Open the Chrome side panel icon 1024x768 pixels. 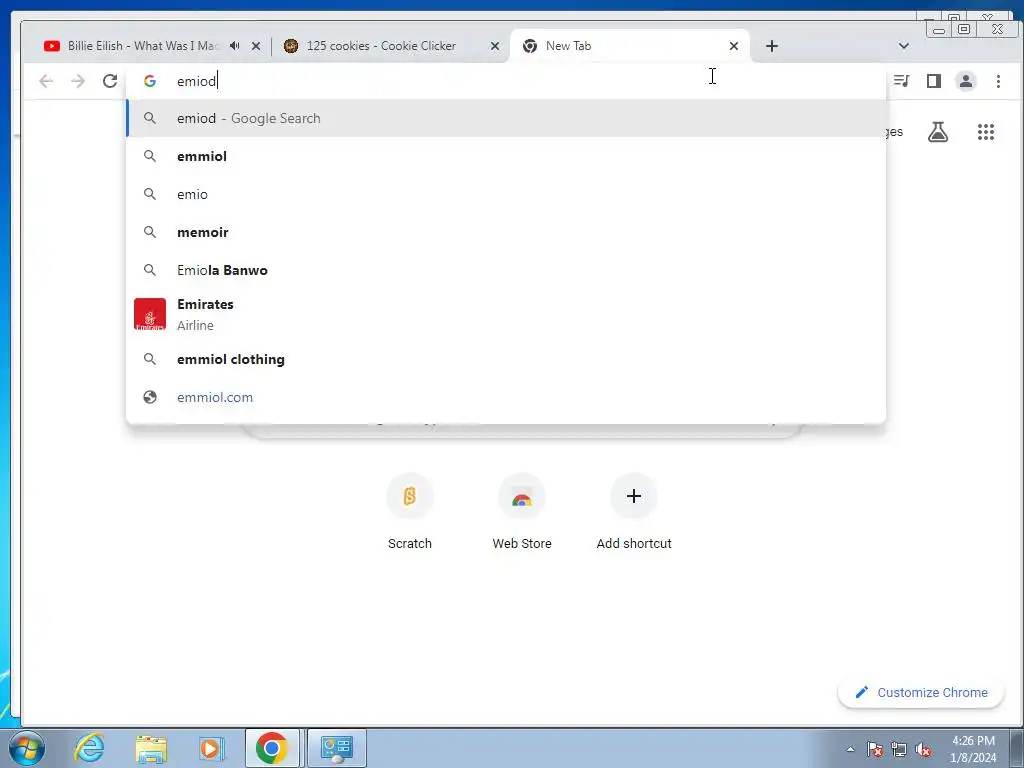point(934,81)
